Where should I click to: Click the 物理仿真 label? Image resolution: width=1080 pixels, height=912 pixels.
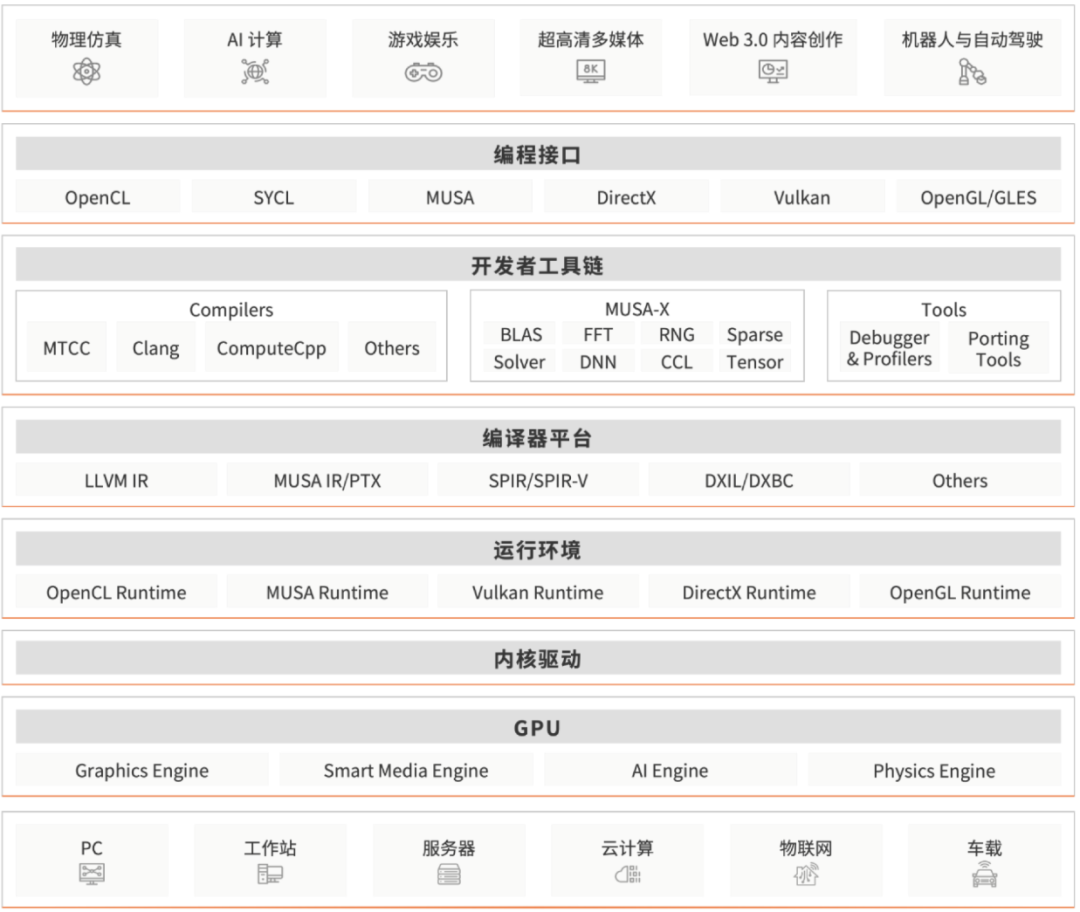pos(87,39)
